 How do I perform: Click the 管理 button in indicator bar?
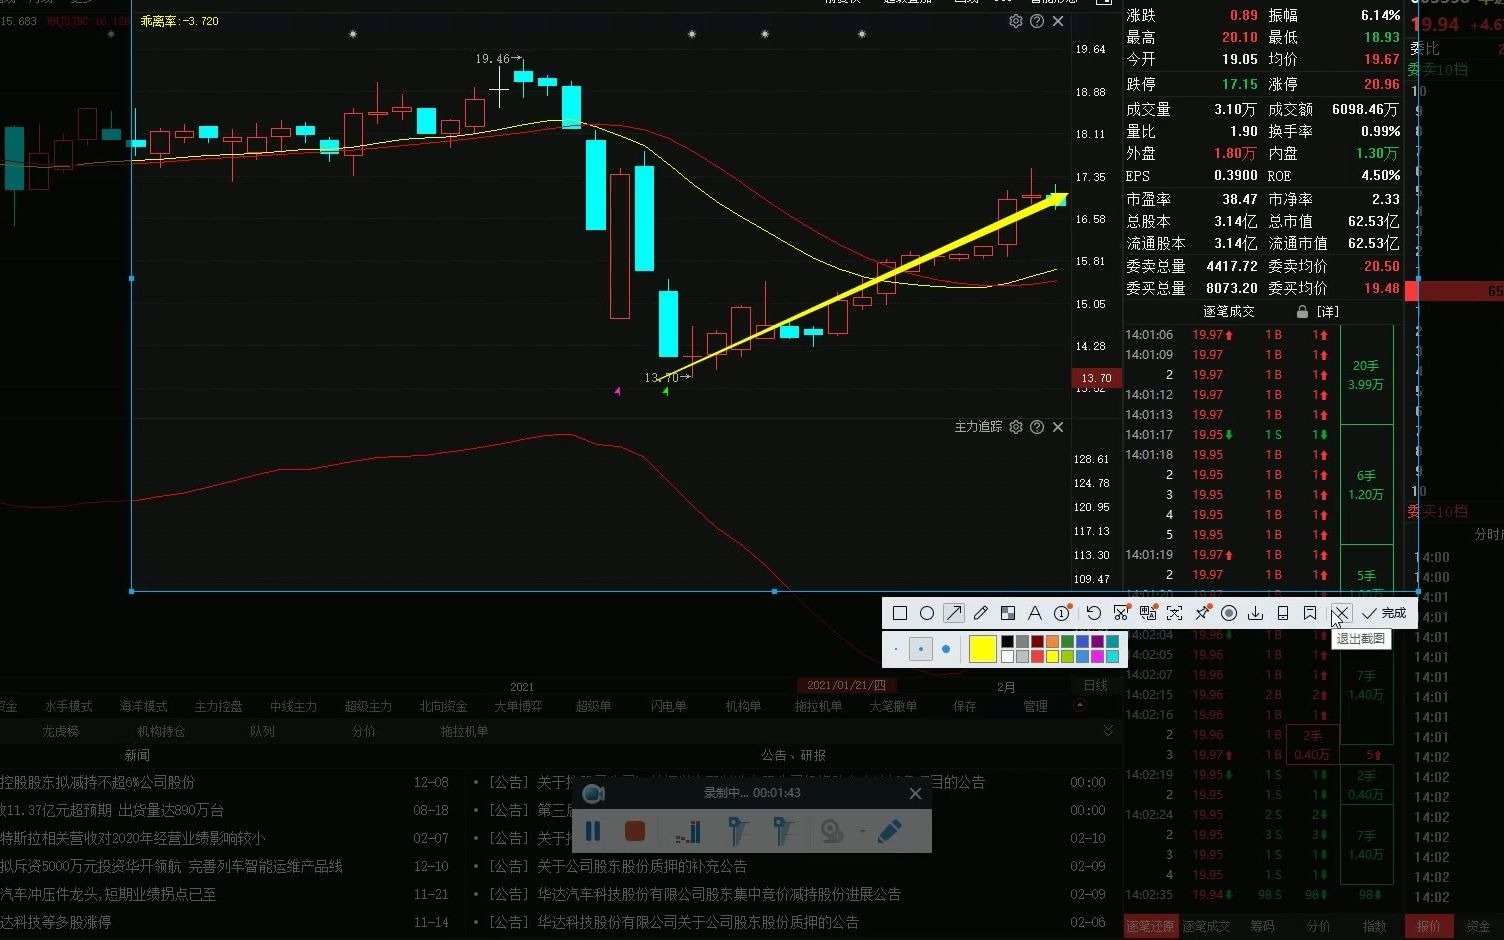tap(1035, 706)
